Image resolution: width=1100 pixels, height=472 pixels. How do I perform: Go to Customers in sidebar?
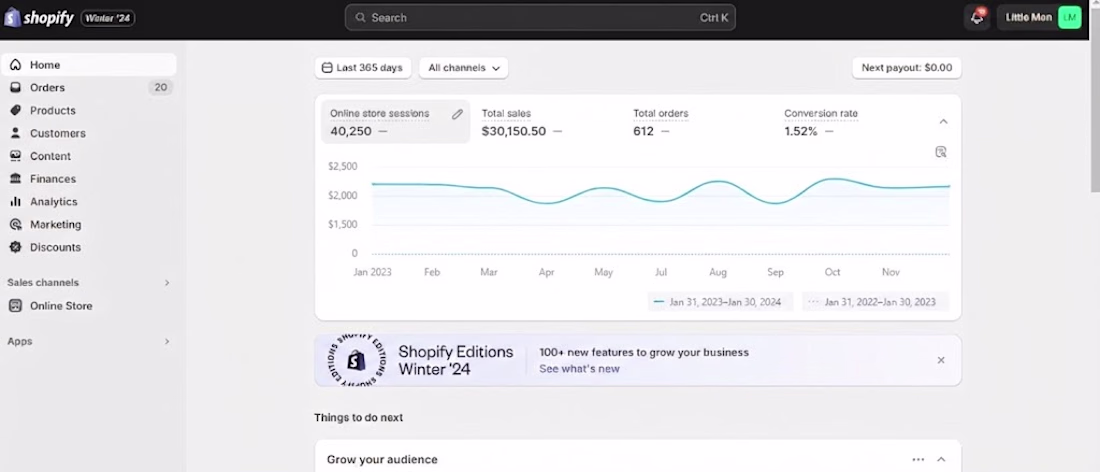coord(57,133)
